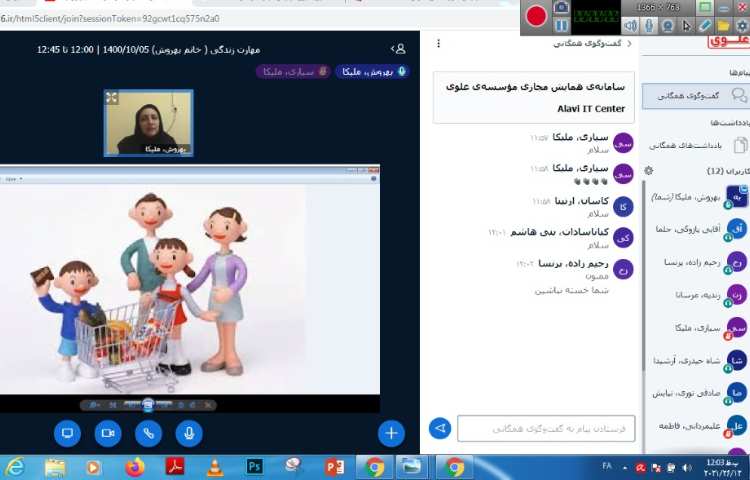Toggle mouse cursor capture in recorder toolbar

(x=686, y=25)
